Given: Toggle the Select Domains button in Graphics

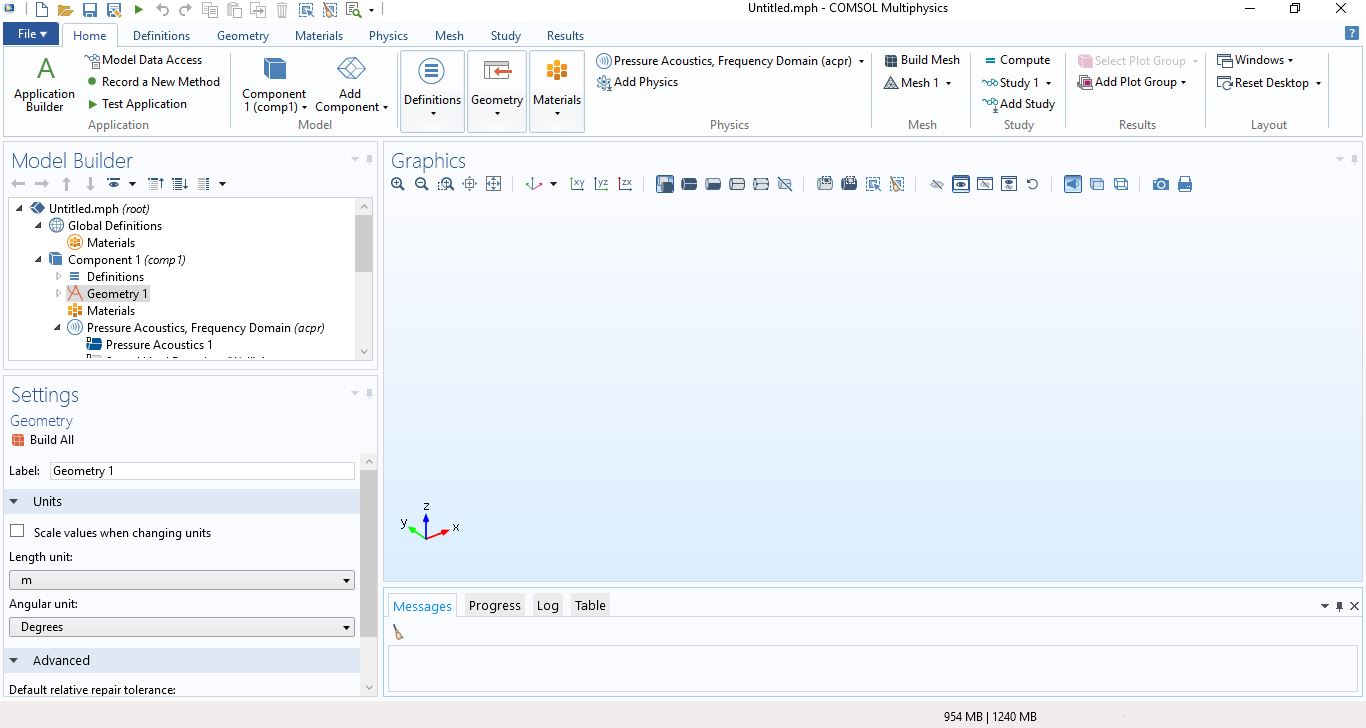Looking at the screenshot, I should (689, 184).
